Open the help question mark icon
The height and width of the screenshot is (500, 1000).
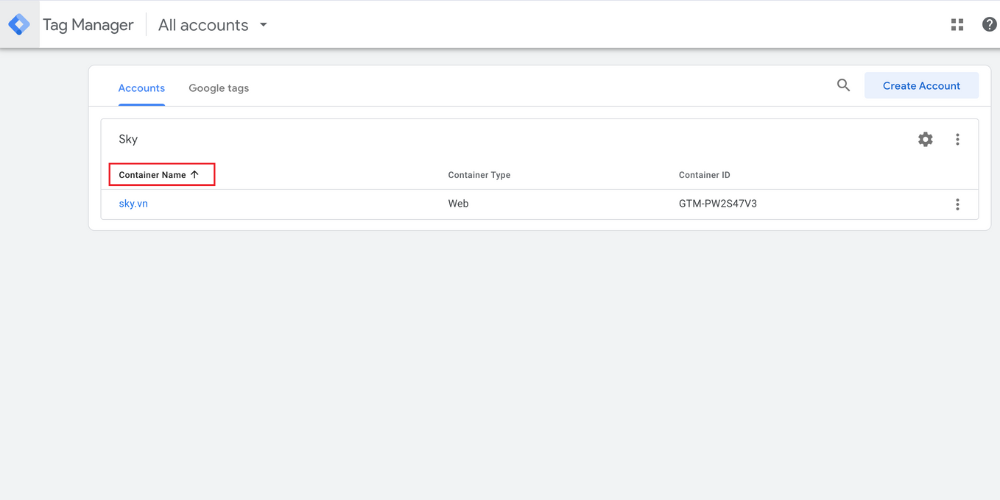point(989,25)
